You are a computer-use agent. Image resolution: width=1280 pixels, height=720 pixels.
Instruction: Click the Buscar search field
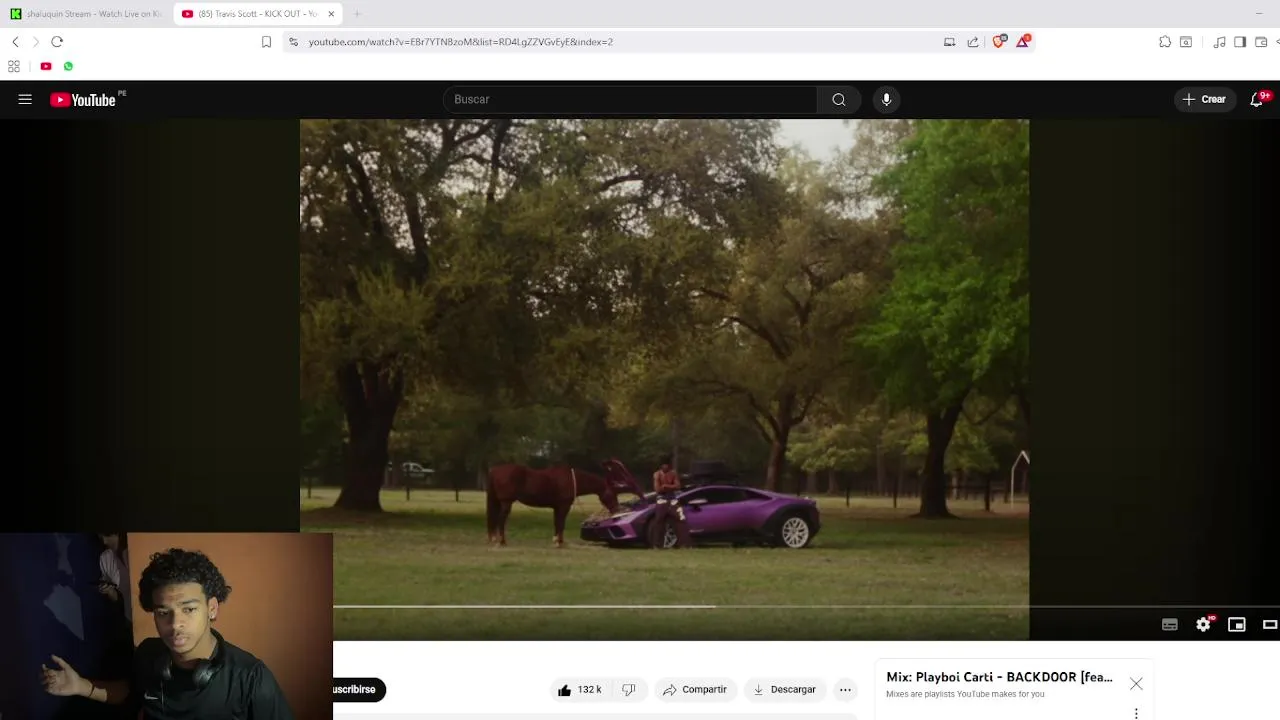630,99
